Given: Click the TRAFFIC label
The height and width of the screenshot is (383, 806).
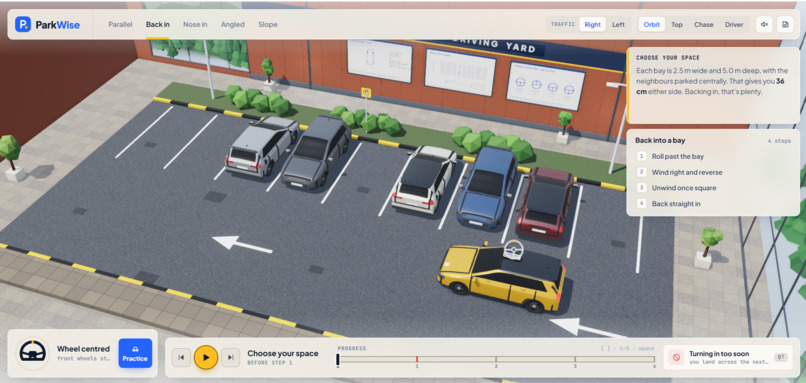Looking at the screenshot, I should coord(563,24).
